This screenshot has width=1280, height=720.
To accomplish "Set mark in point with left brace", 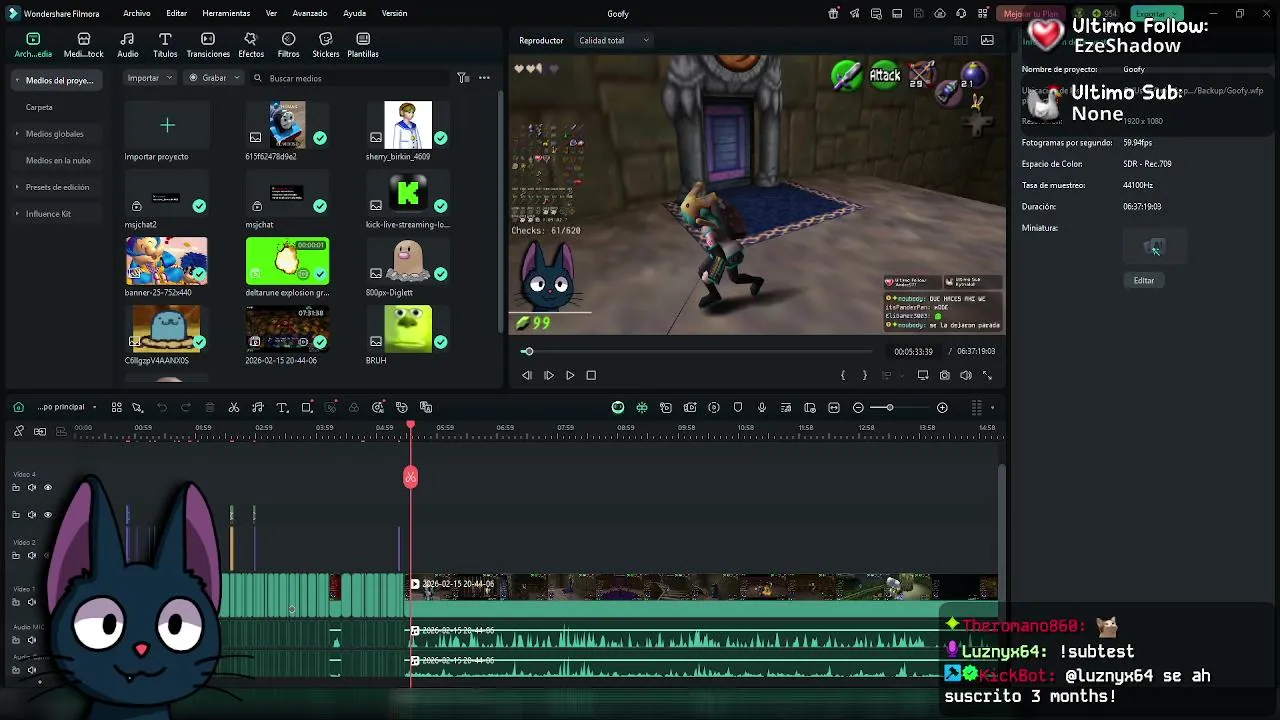I will (843, 375).
